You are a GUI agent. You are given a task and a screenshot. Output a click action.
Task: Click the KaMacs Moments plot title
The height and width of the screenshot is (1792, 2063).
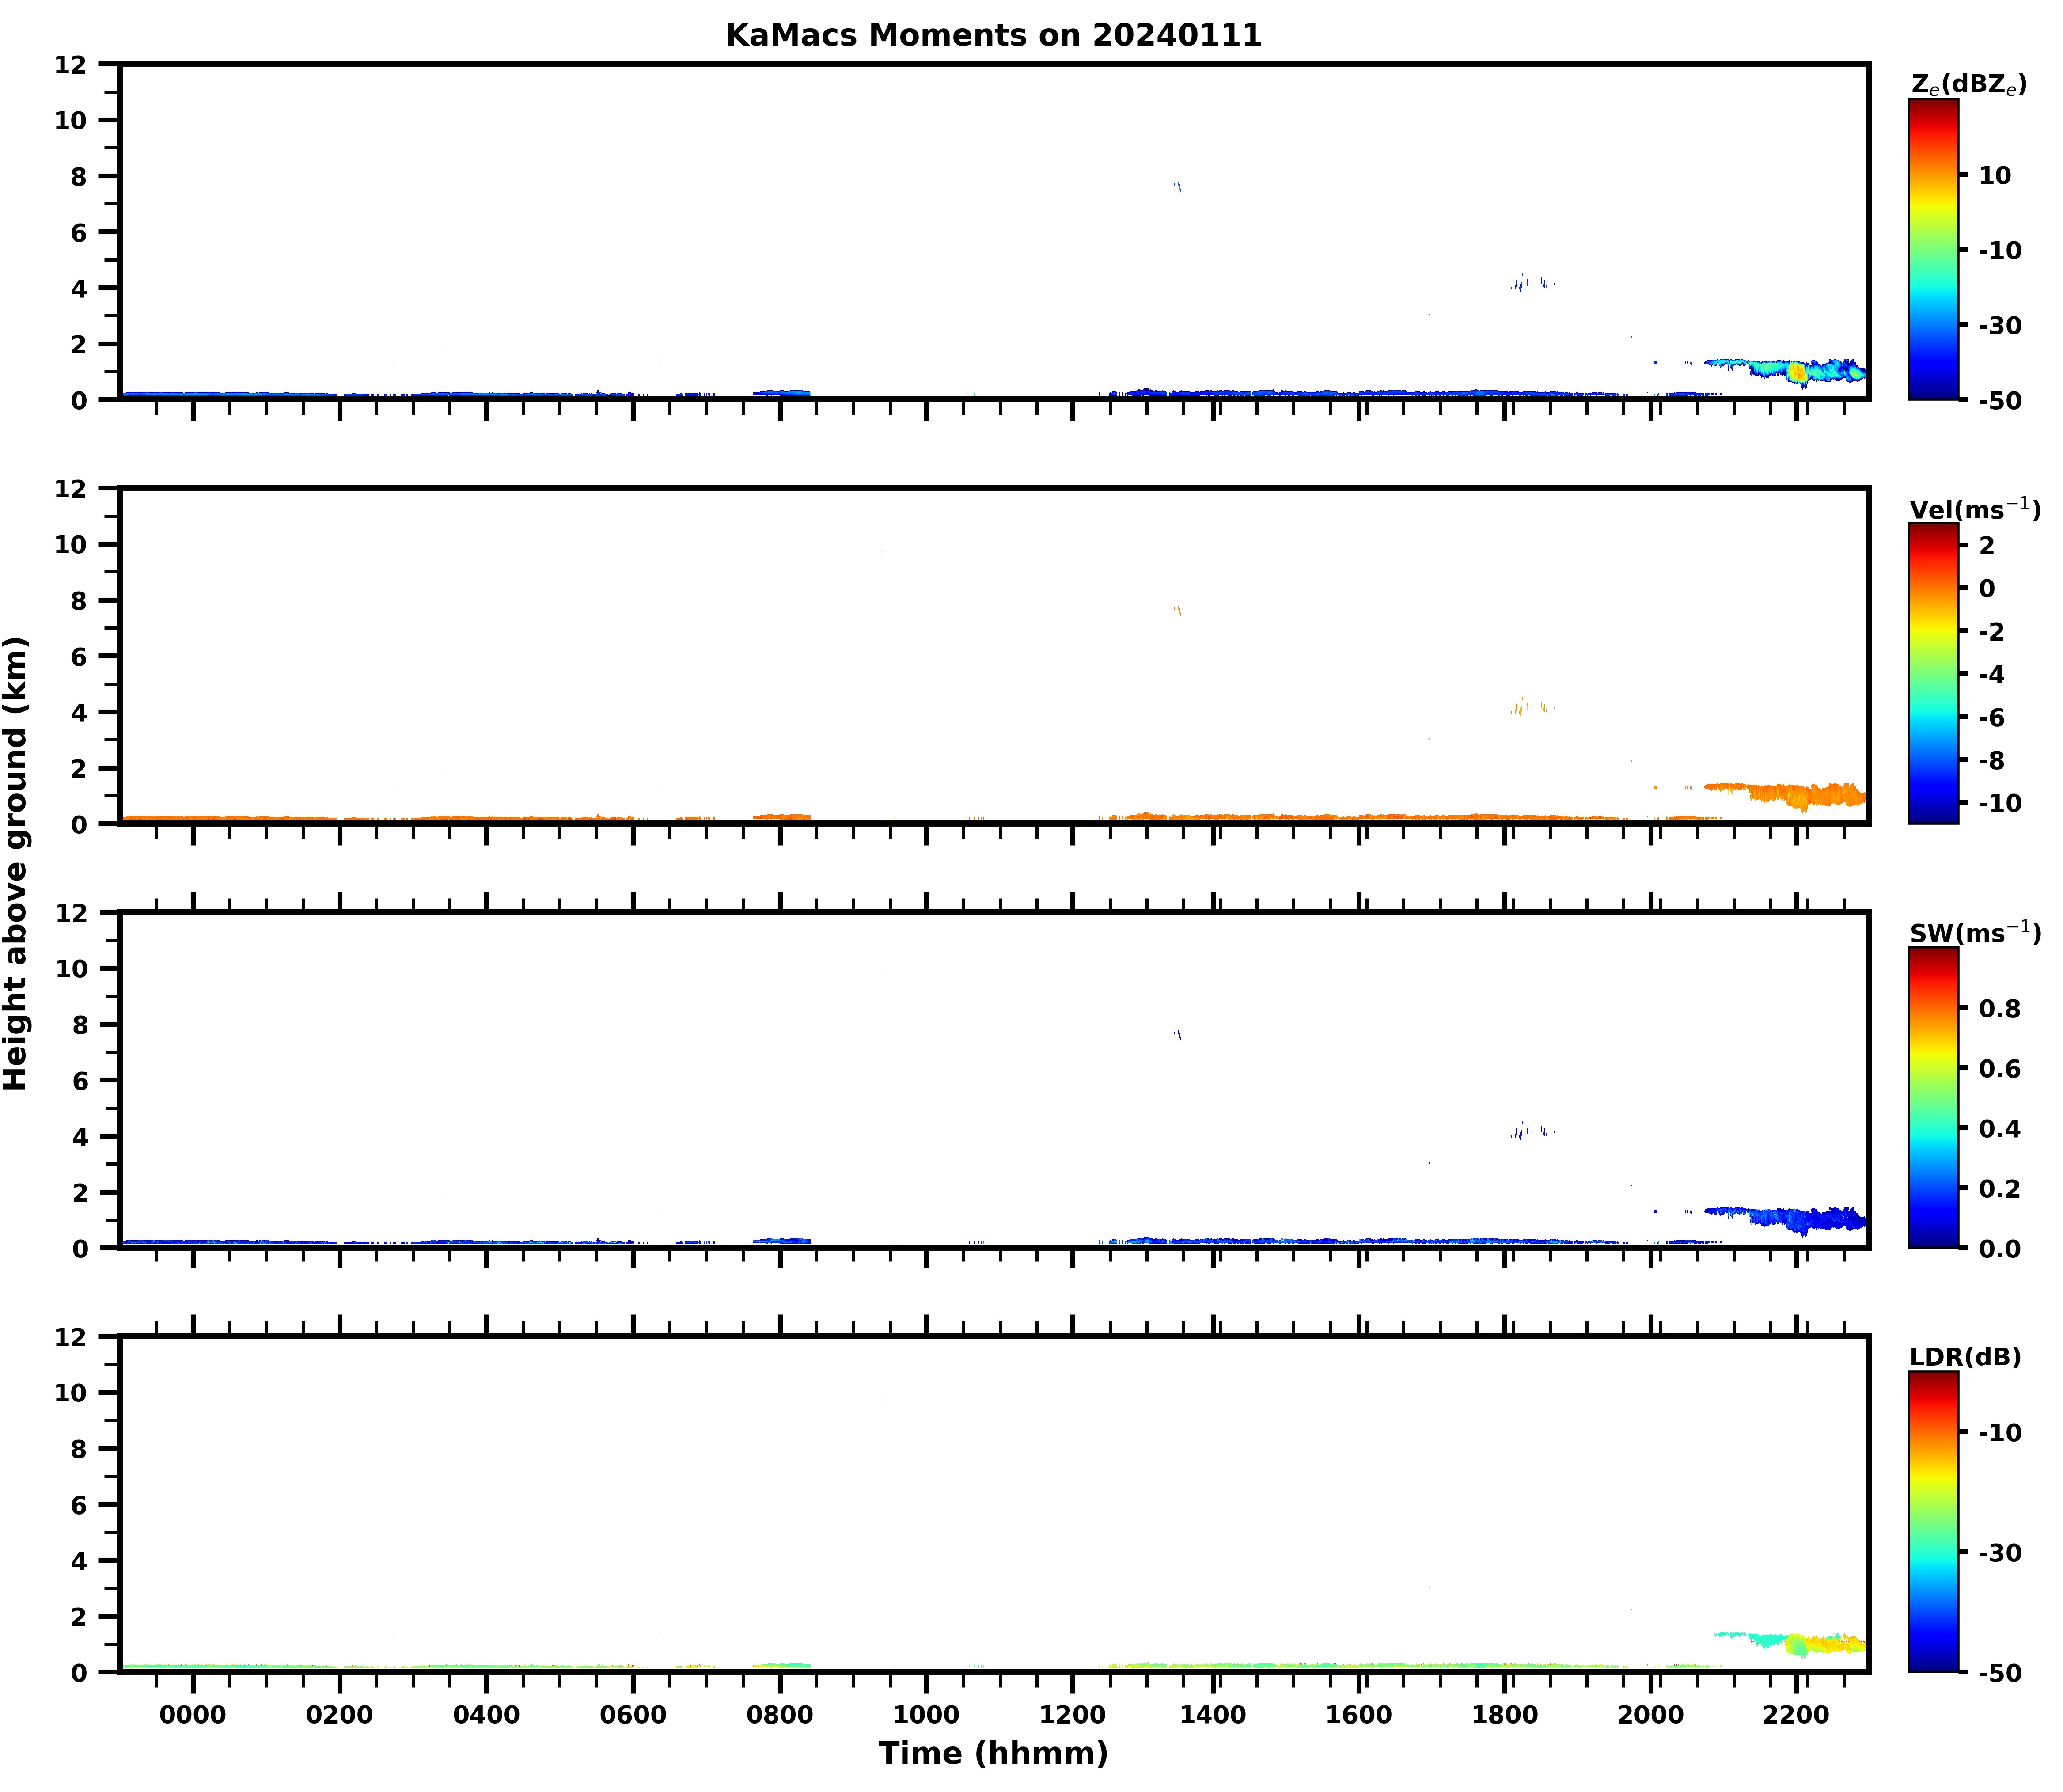point(993,35)
